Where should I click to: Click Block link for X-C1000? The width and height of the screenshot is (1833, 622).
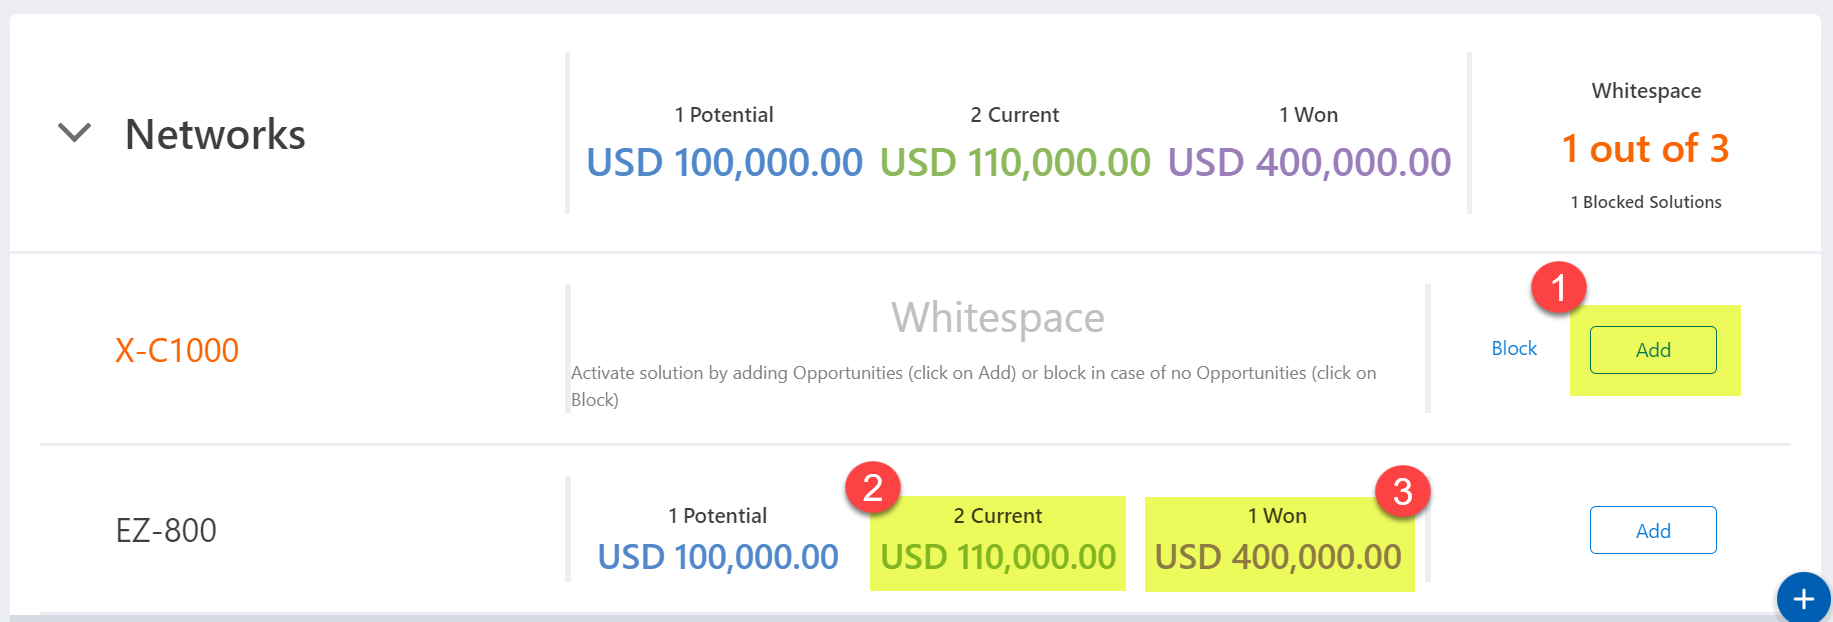pyautogui.click(x=1513, y=349)
